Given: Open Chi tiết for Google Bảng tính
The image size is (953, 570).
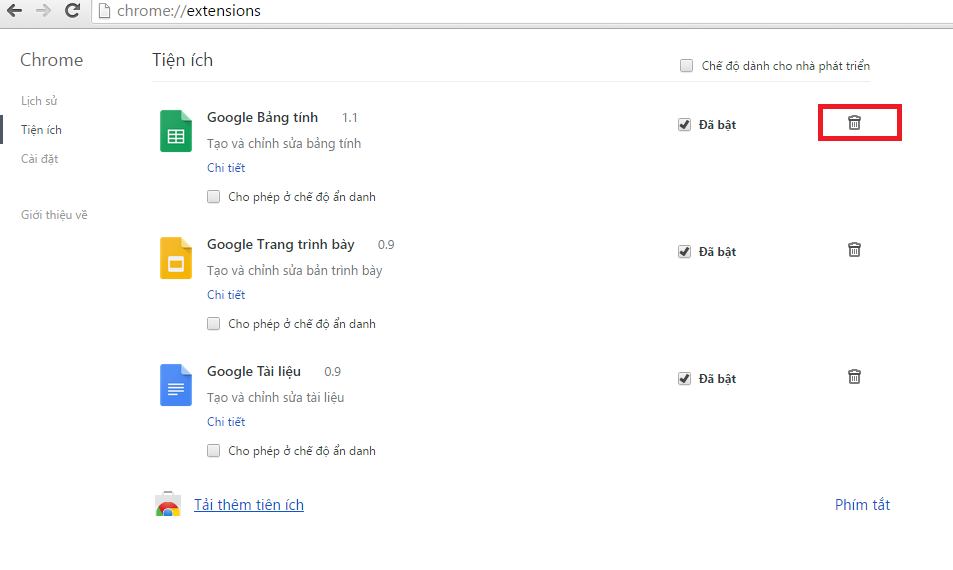Looking at the screenshot, I should (x=226, y=168).
